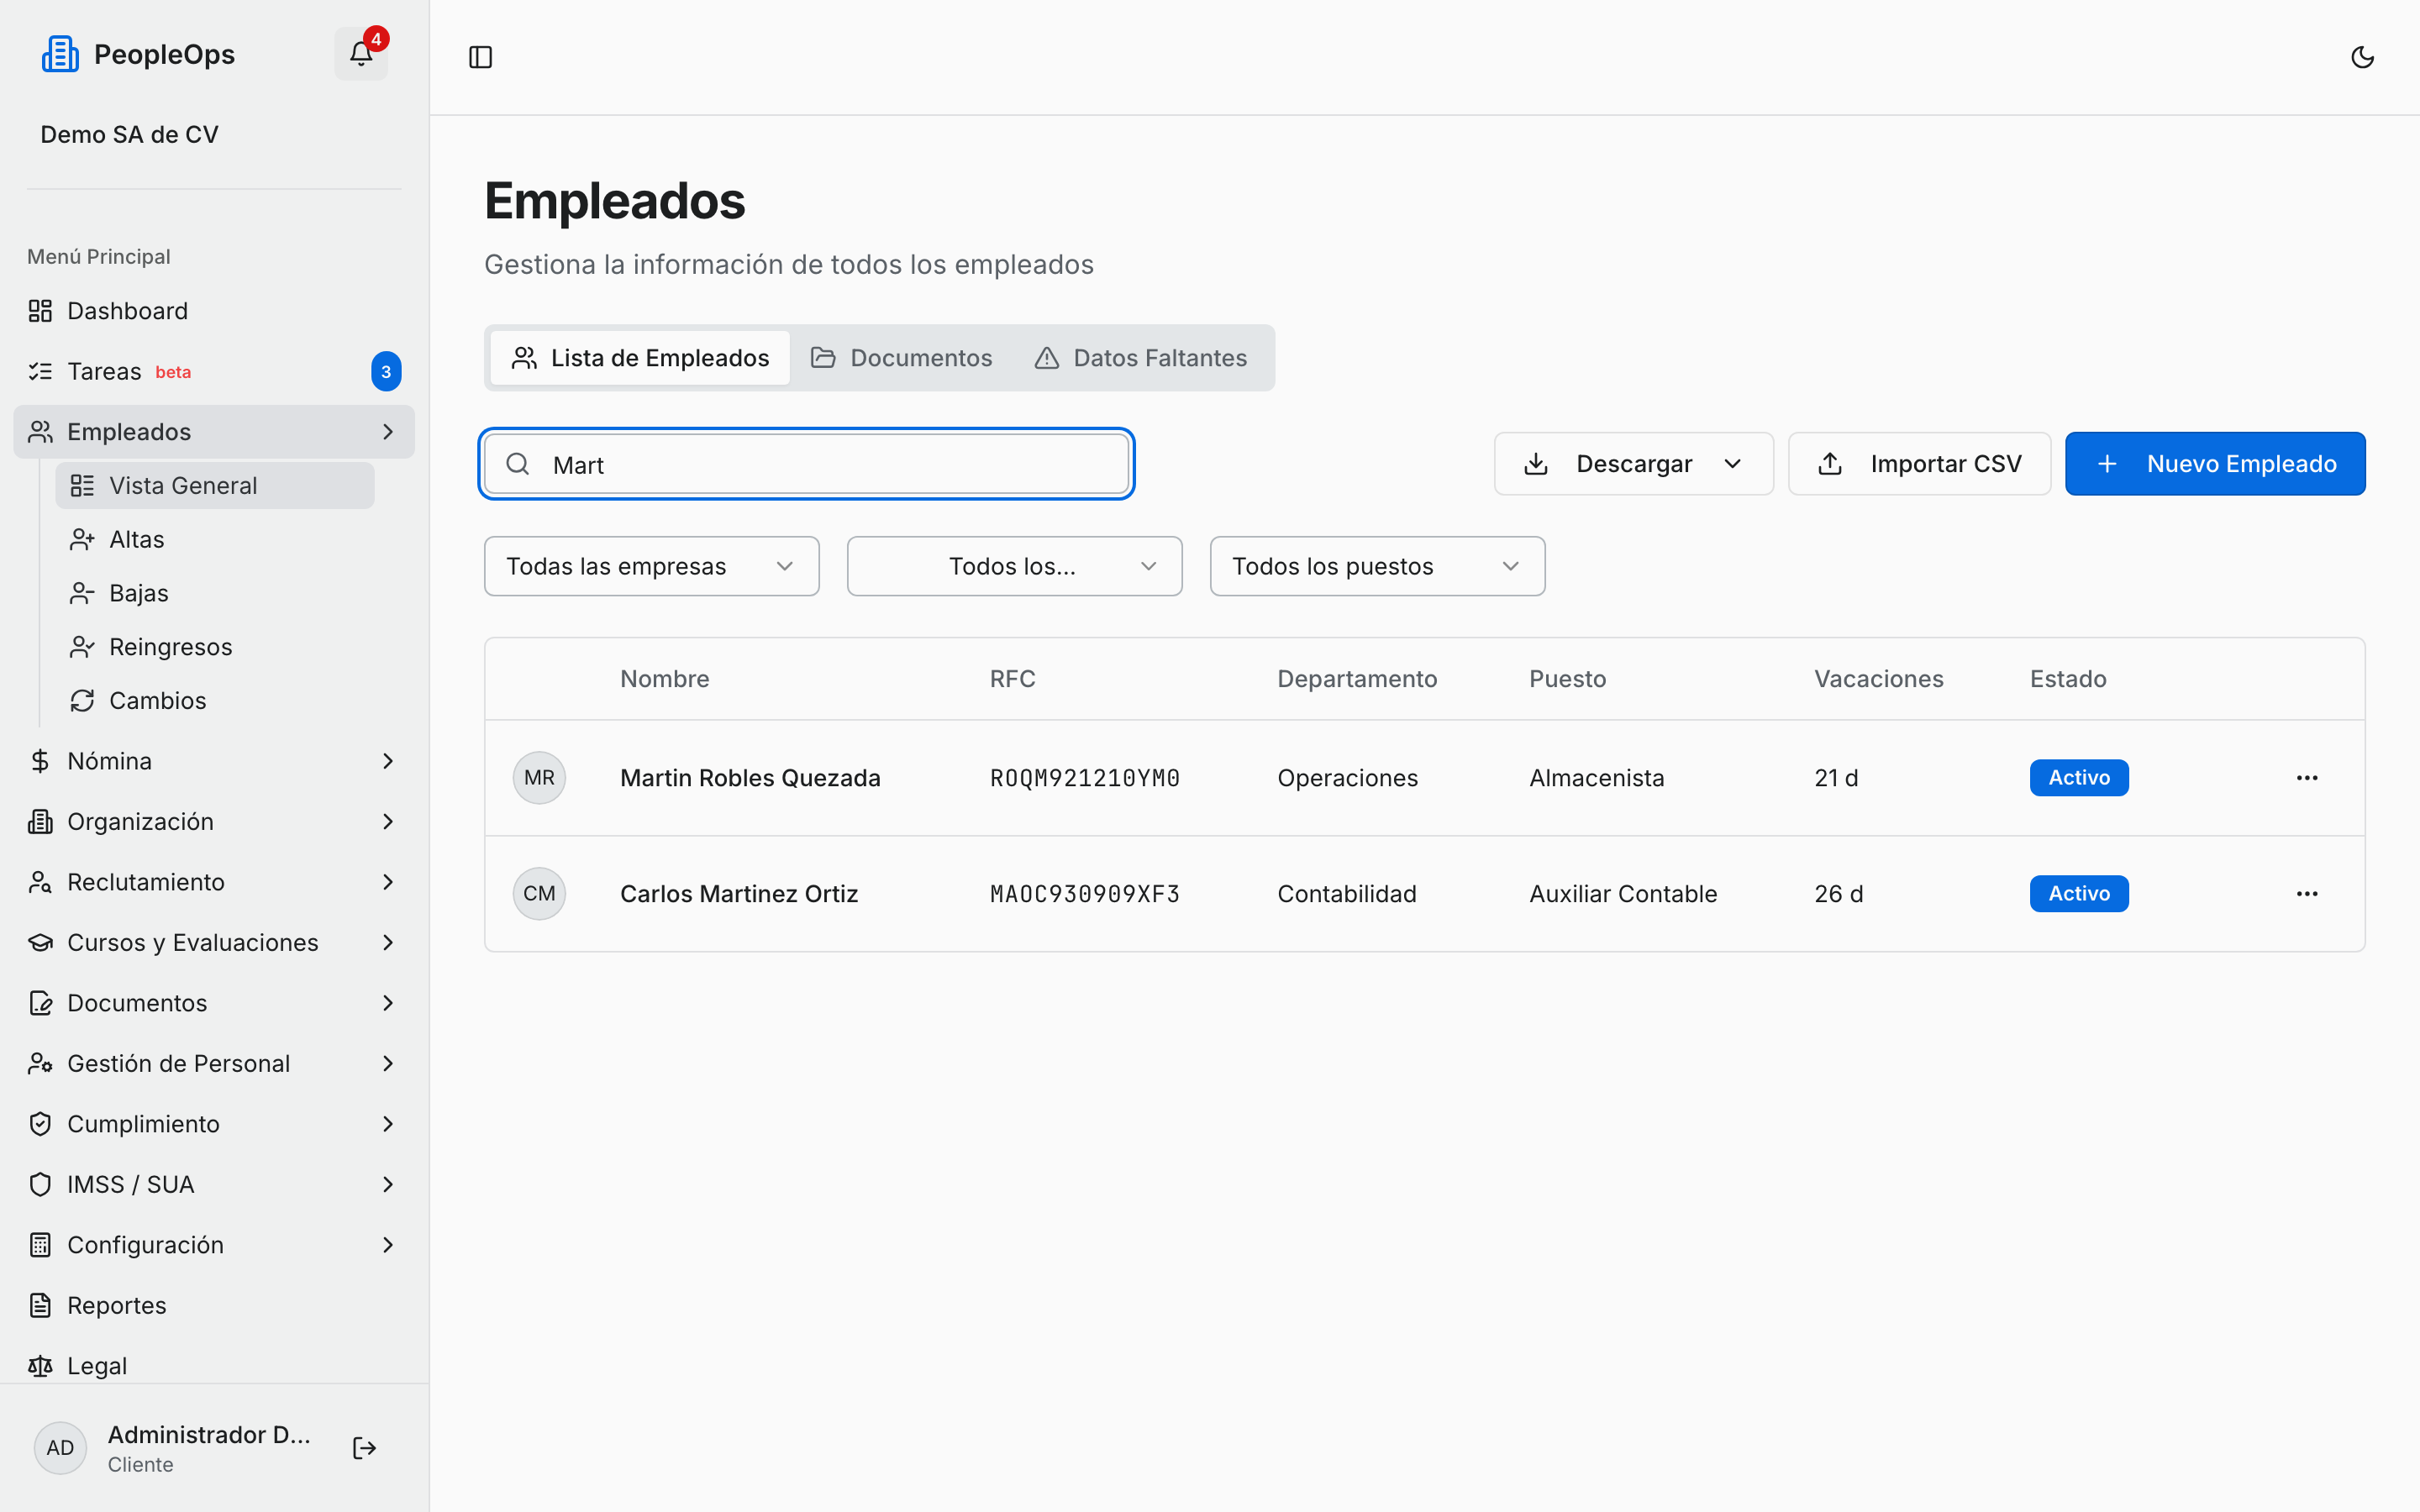Click the 26 d vacation value
2420x1512 pixels.
click(x=1839, y=894)
